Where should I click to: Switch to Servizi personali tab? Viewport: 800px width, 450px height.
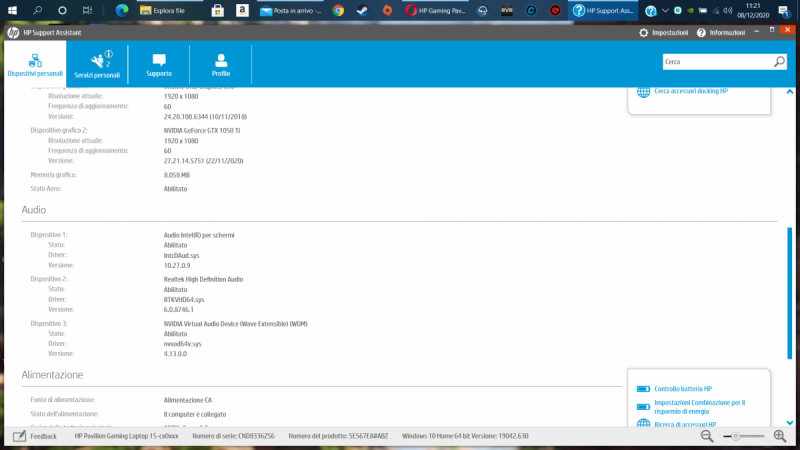97,65
